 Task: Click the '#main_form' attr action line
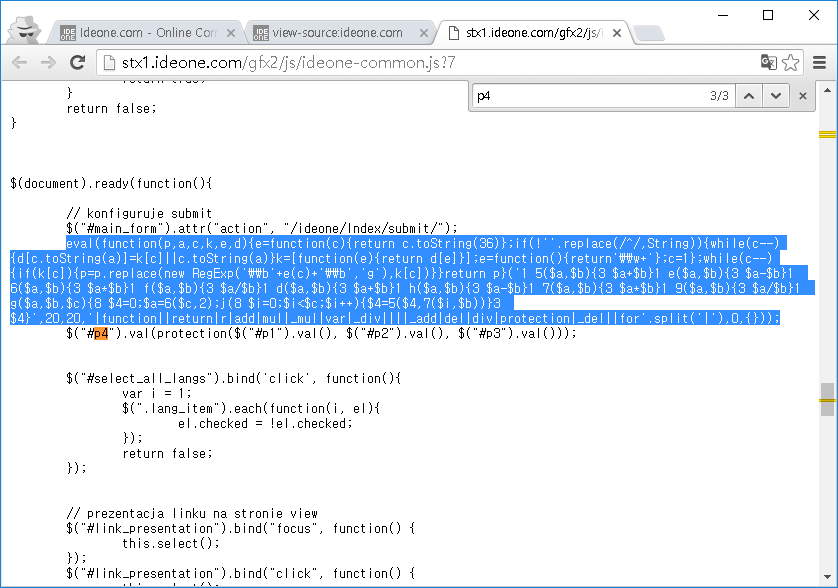pos(262,229)
